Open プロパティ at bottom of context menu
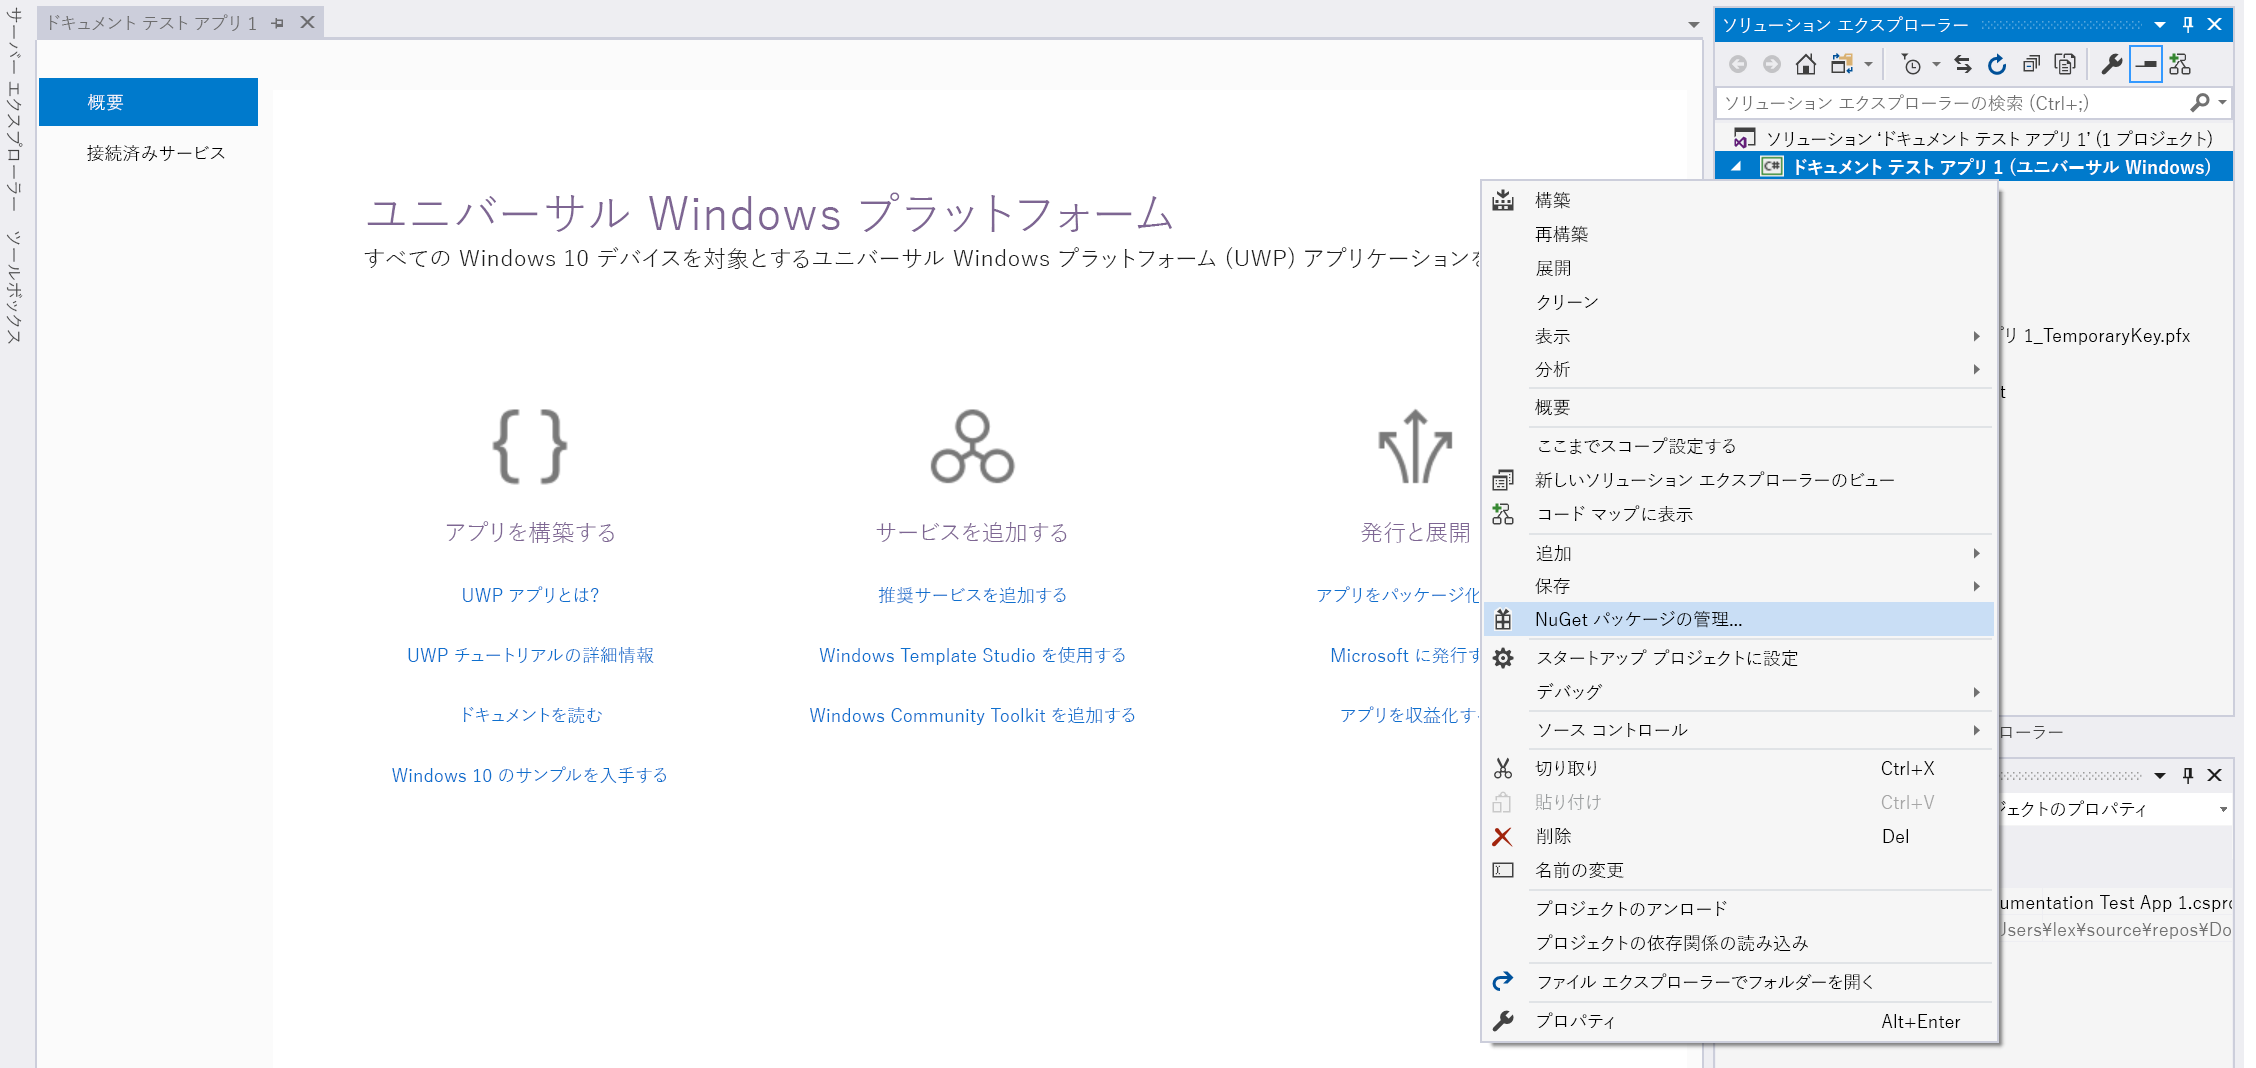This screenshot has height=1068, width=2256. pyautogui.click(x=1739, y=1021)
